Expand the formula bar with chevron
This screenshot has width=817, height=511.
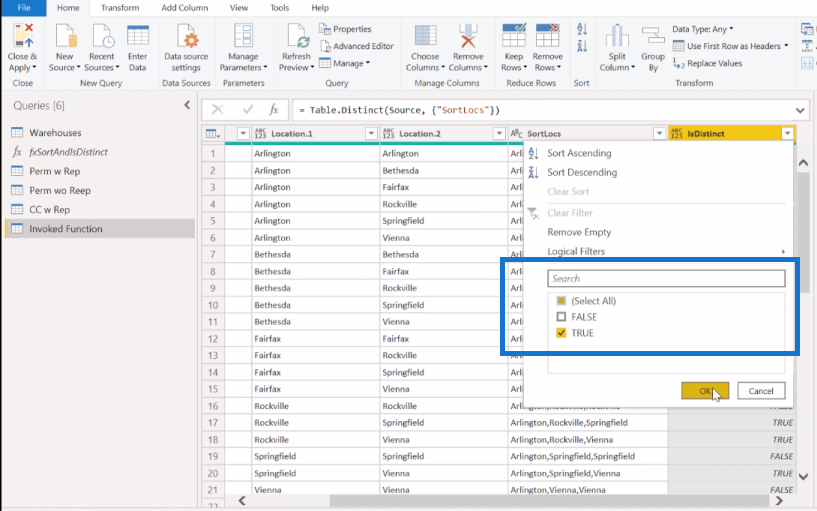click(800, 110)
